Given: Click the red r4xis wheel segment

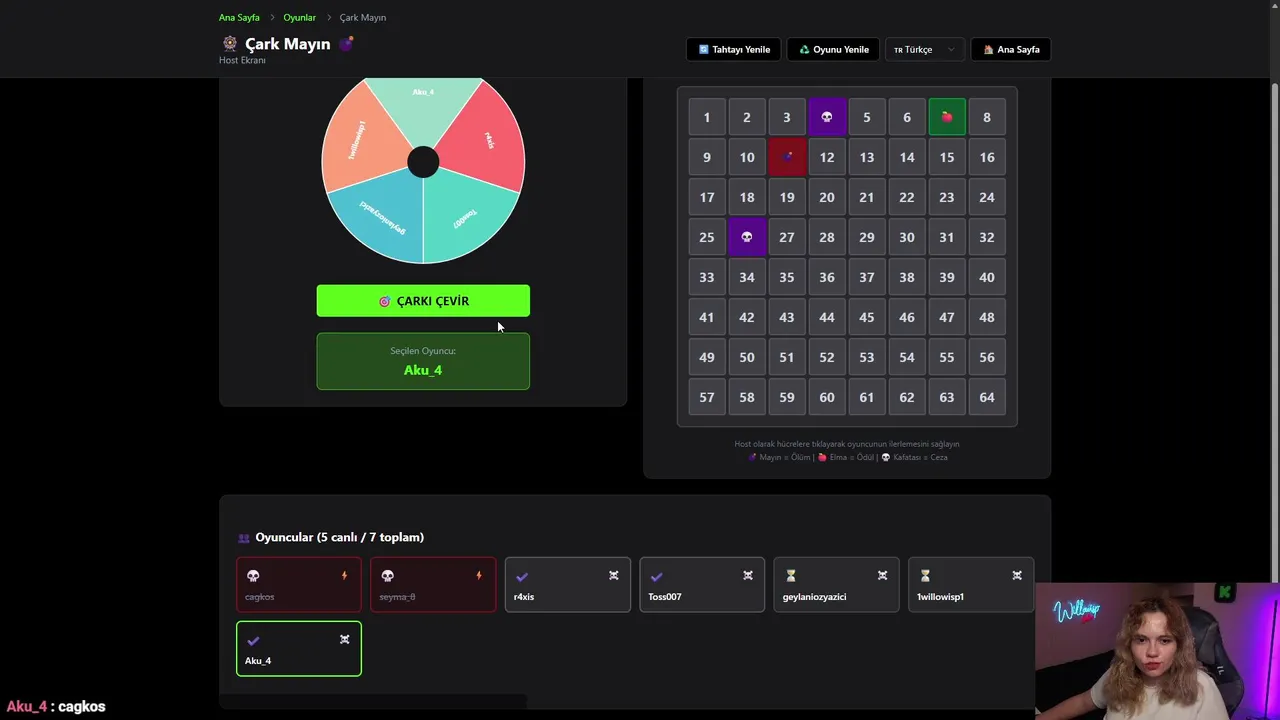Looking at the screenshot, I should pyautogui.click(x=485, y=140).
